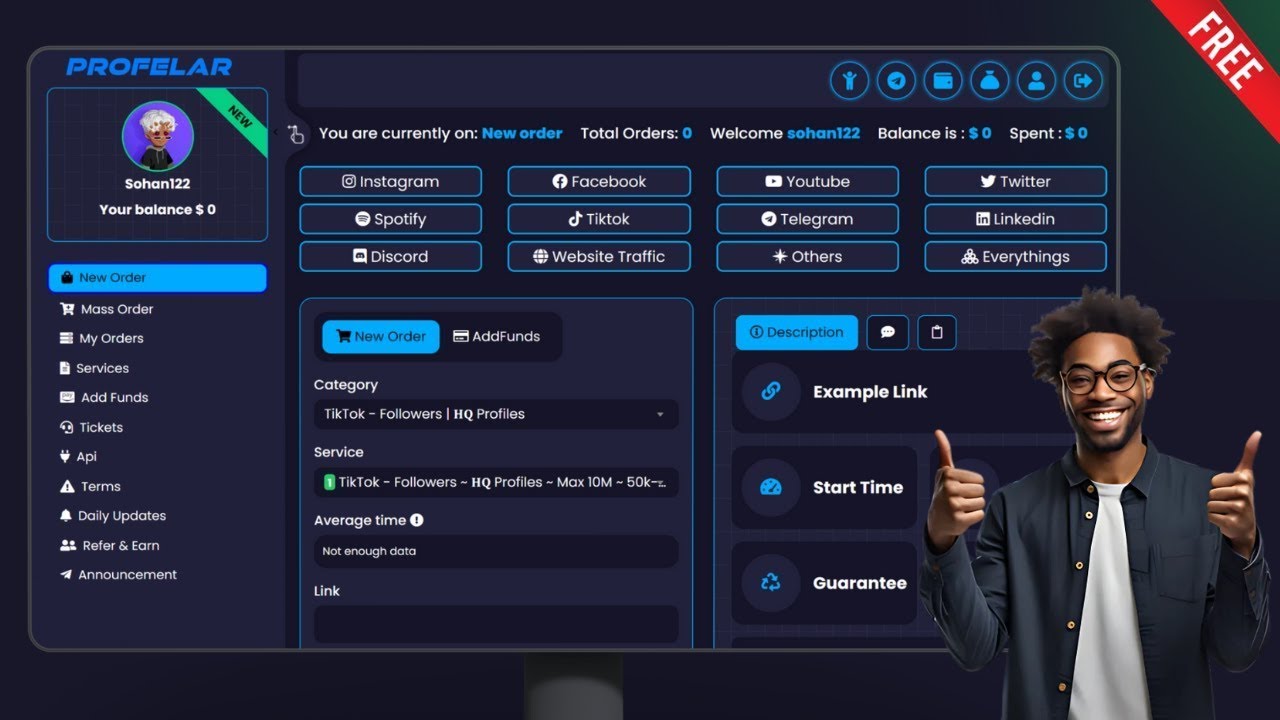1280x720 pixels.
Task: Click the Average time field
Action: click(496, 551)
